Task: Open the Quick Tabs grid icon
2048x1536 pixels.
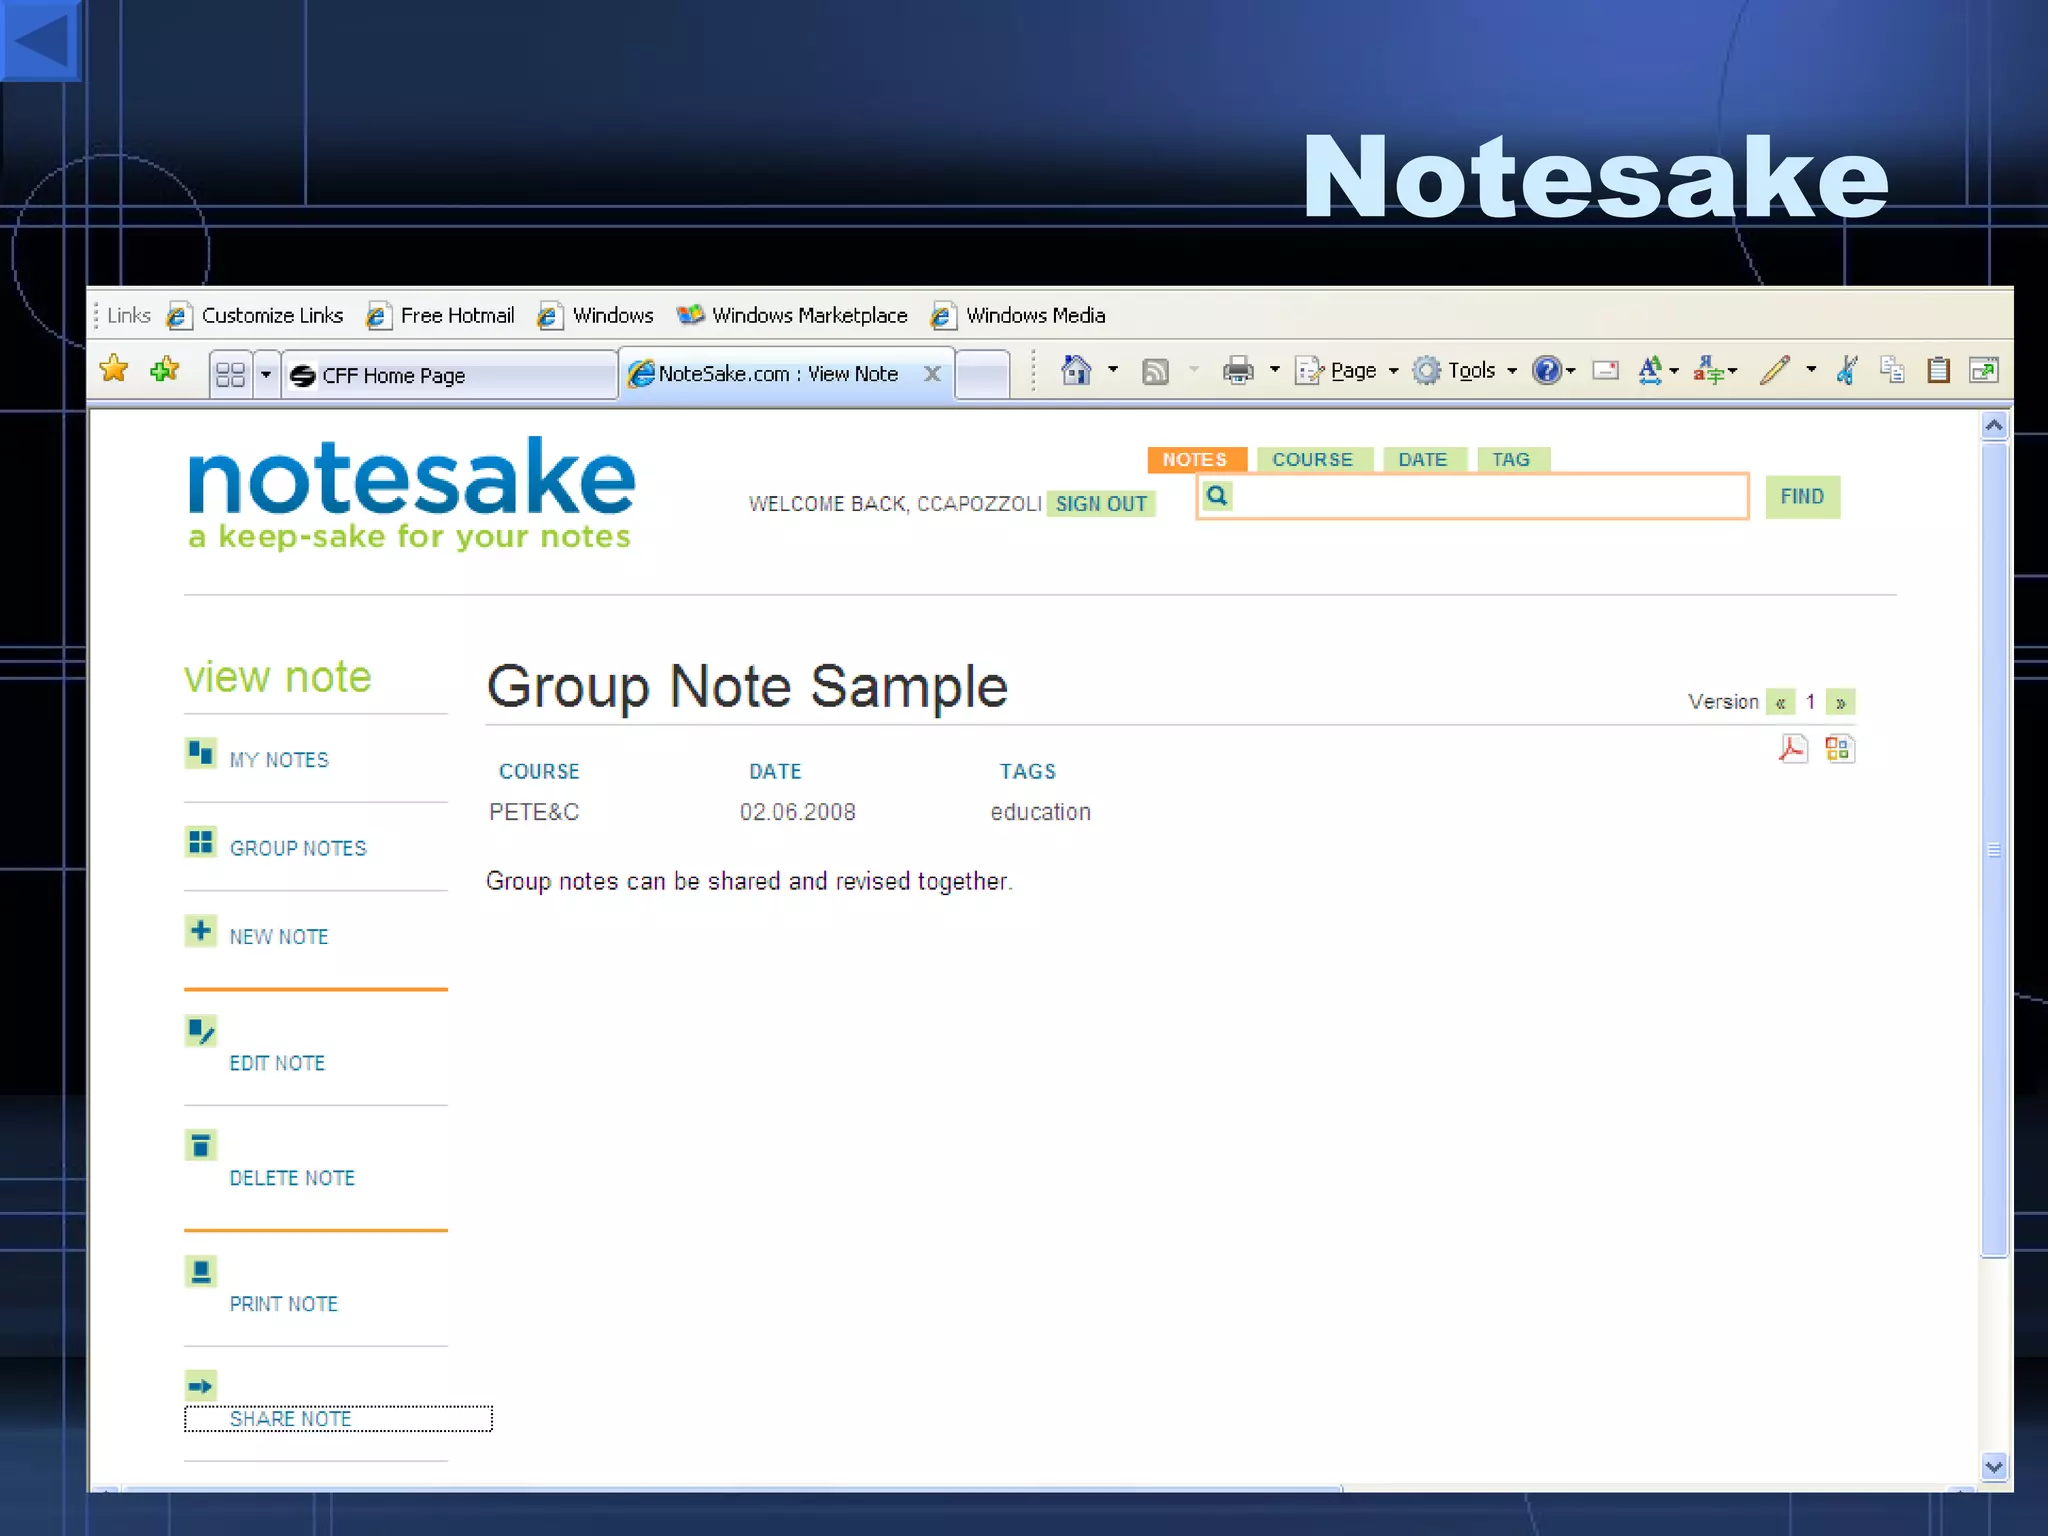Action: click(230, 374)
